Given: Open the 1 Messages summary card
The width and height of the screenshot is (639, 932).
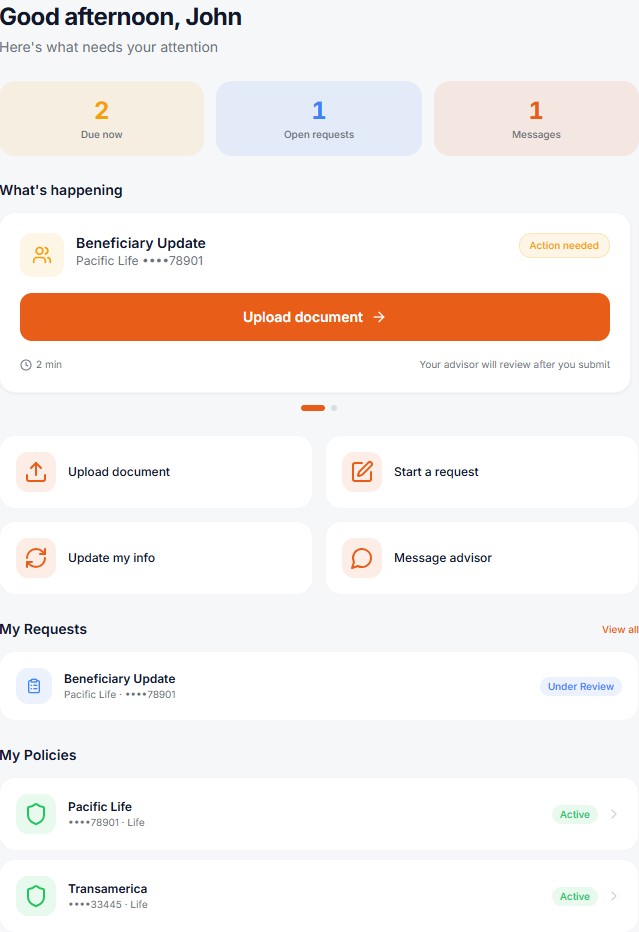Looking at the screenshot, I should click(536, 118).
